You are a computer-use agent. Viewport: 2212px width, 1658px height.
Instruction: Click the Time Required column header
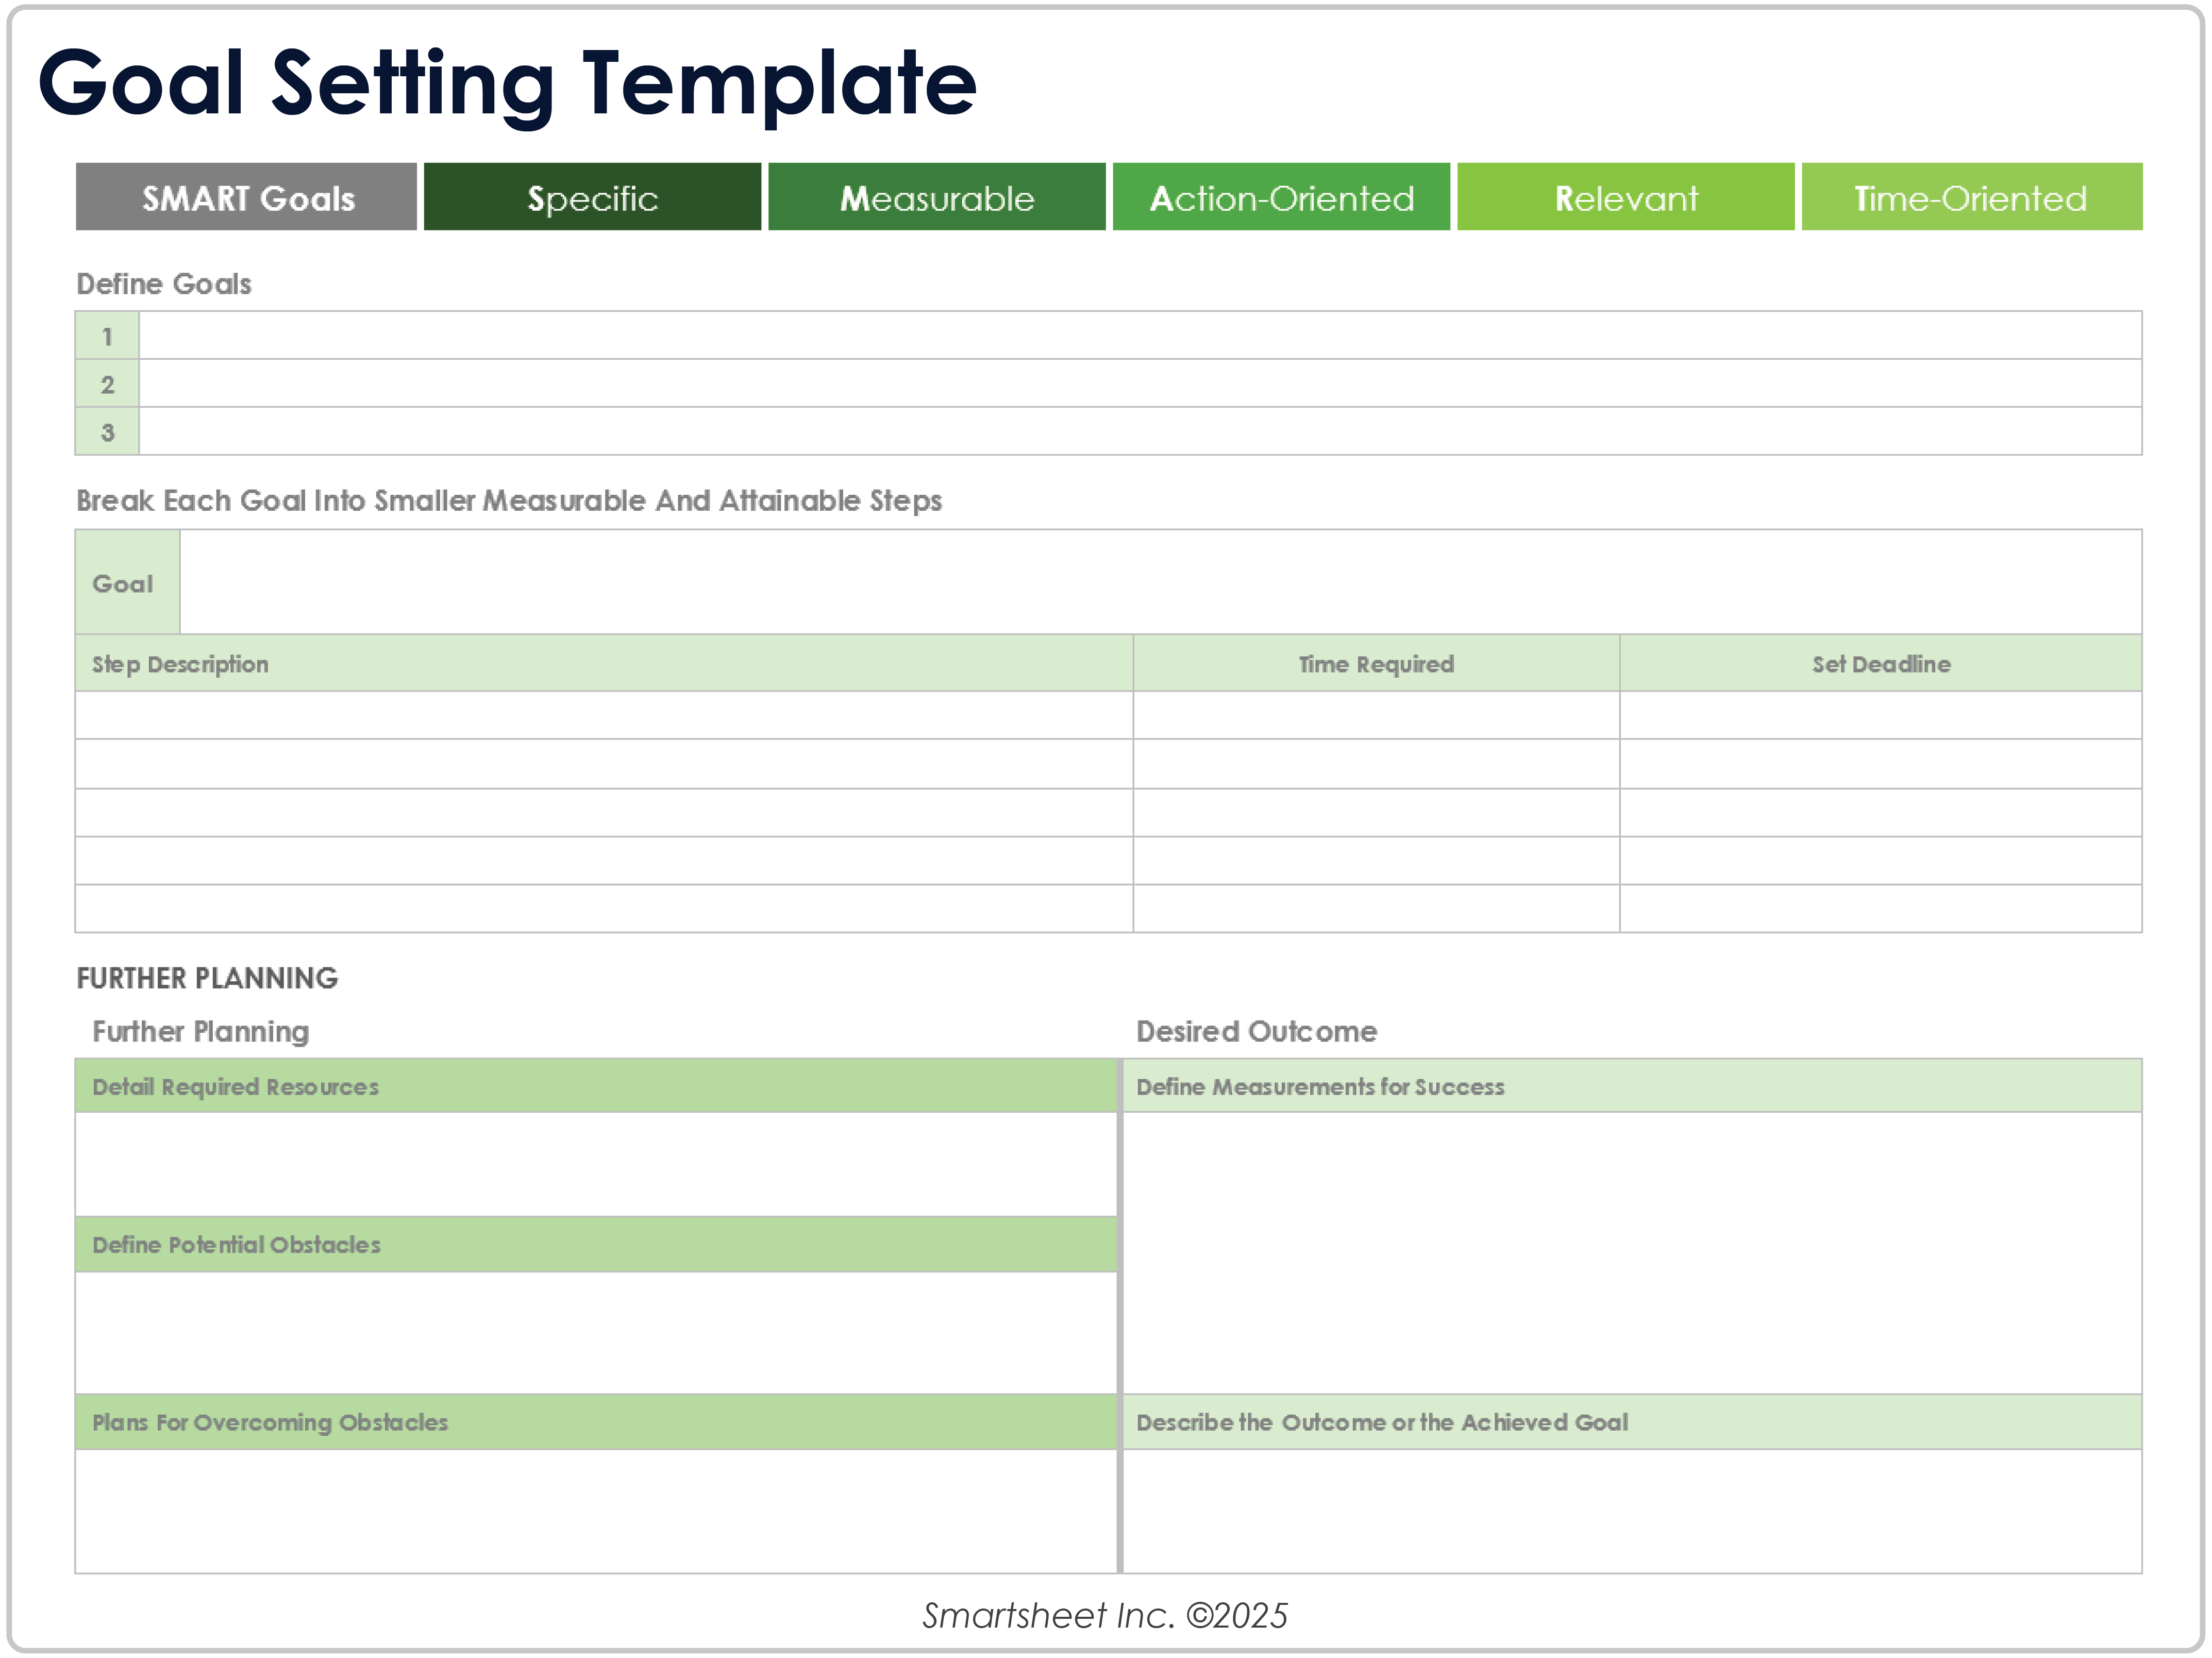point(1376,664)
